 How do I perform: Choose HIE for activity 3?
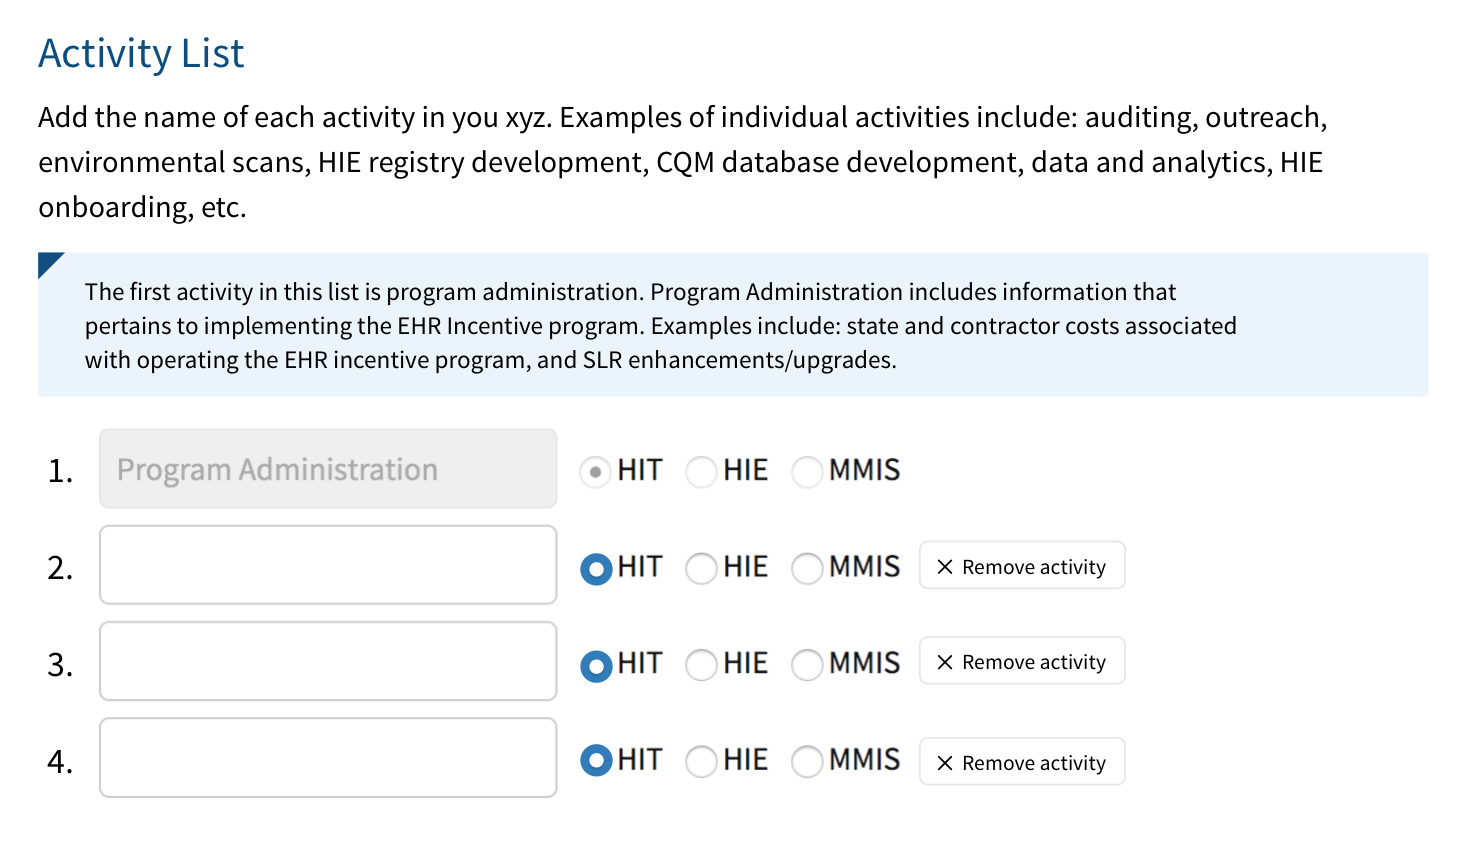[701, 665]
